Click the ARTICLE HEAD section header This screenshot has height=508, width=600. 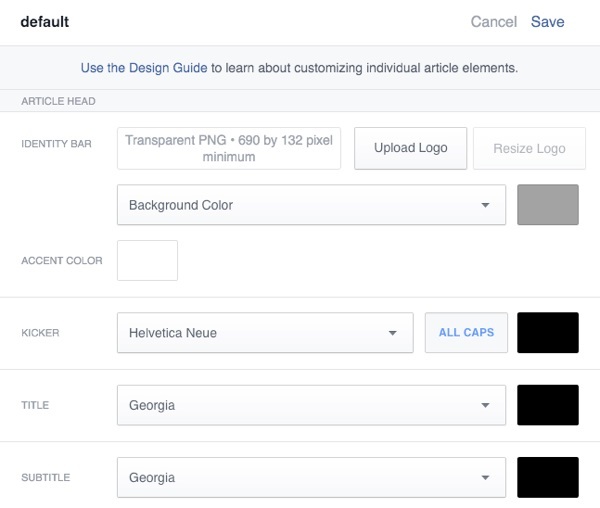tap(58, 101)
